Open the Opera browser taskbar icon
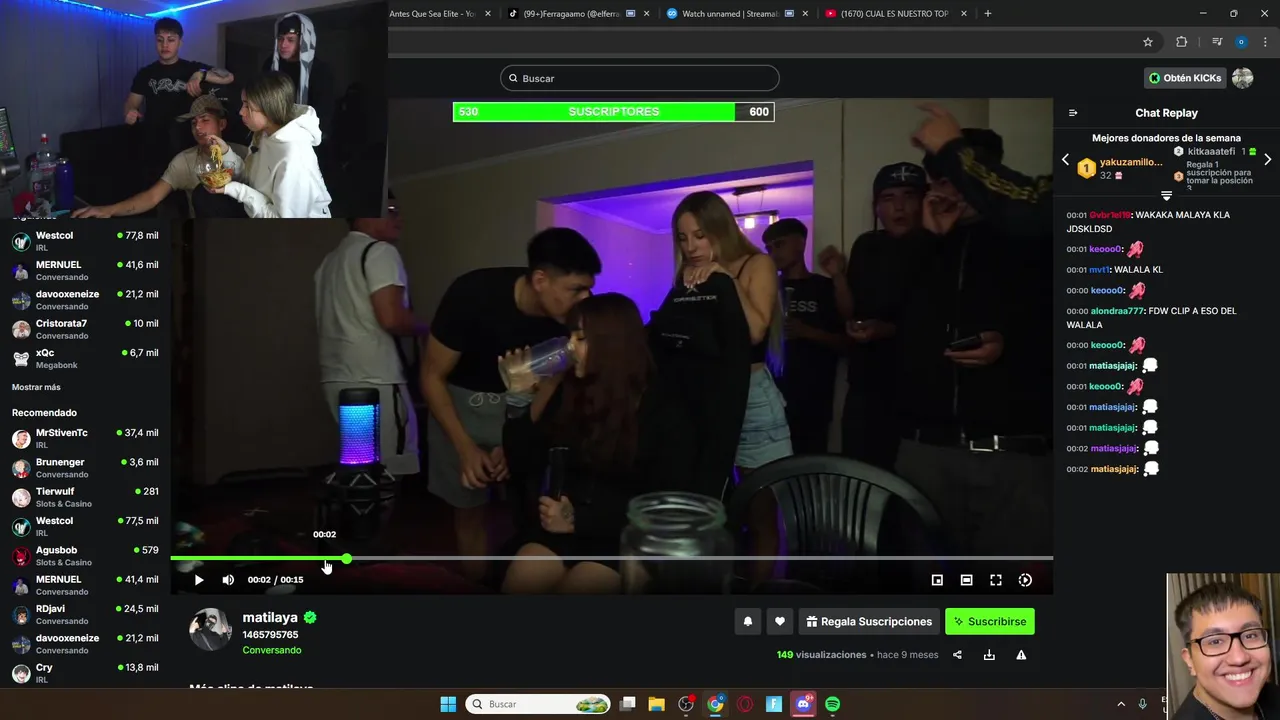Screen dimensions: 1280x720 745,704
